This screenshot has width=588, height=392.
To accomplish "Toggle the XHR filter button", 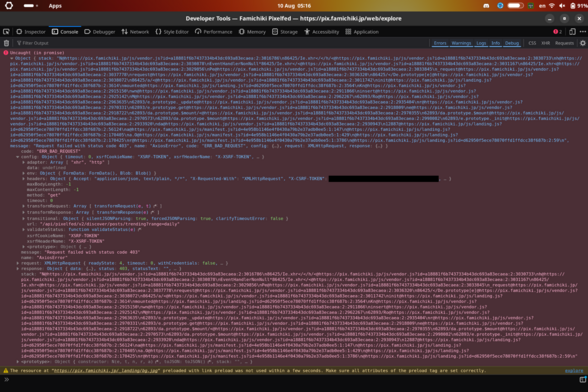I will 545,43.
